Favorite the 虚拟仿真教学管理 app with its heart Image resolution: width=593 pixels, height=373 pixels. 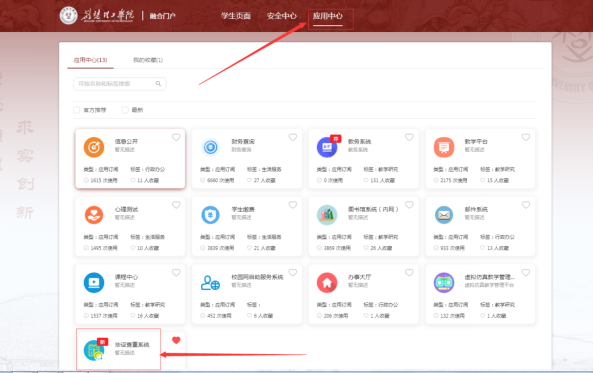click(x=526, y=273)
